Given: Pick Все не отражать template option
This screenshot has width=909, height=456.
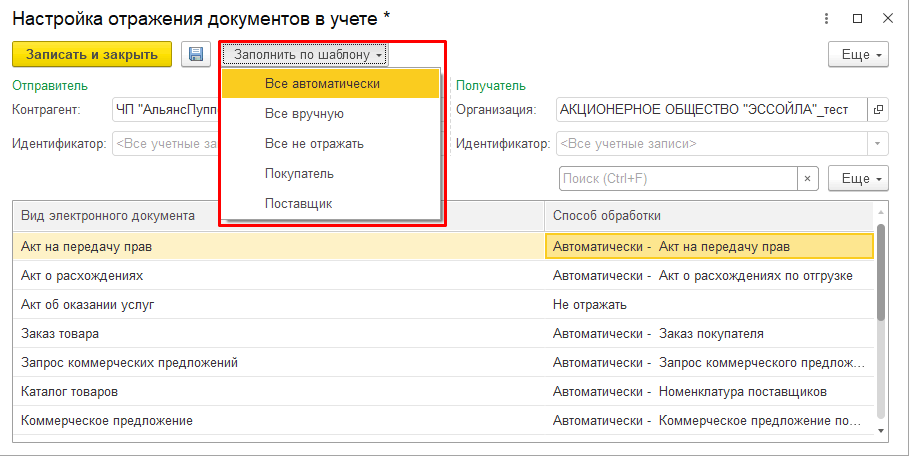Looking at the screenshot, I should [x=314, y=144].
